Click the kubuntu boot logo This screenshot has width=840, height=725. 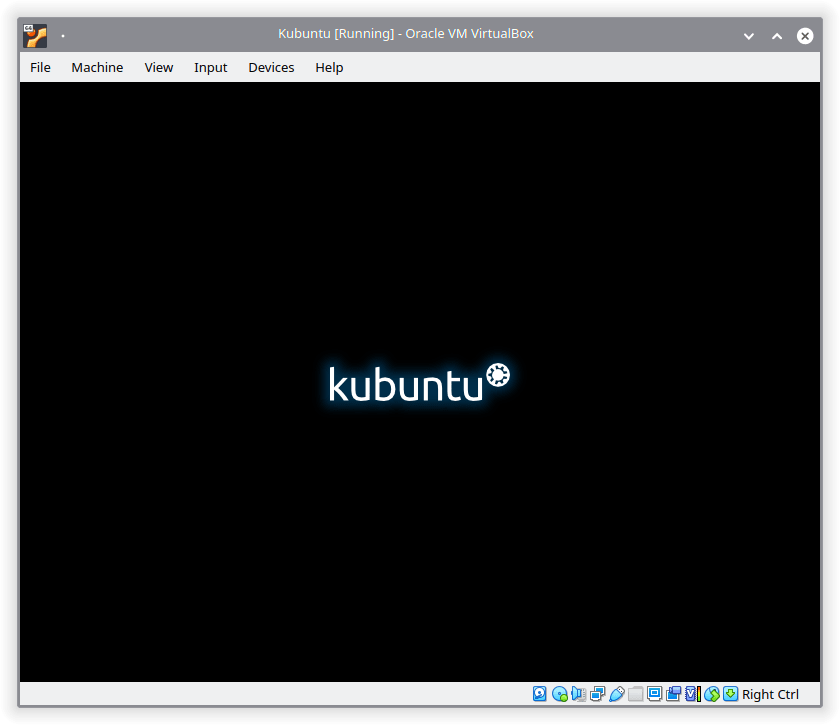coord(419,383)
